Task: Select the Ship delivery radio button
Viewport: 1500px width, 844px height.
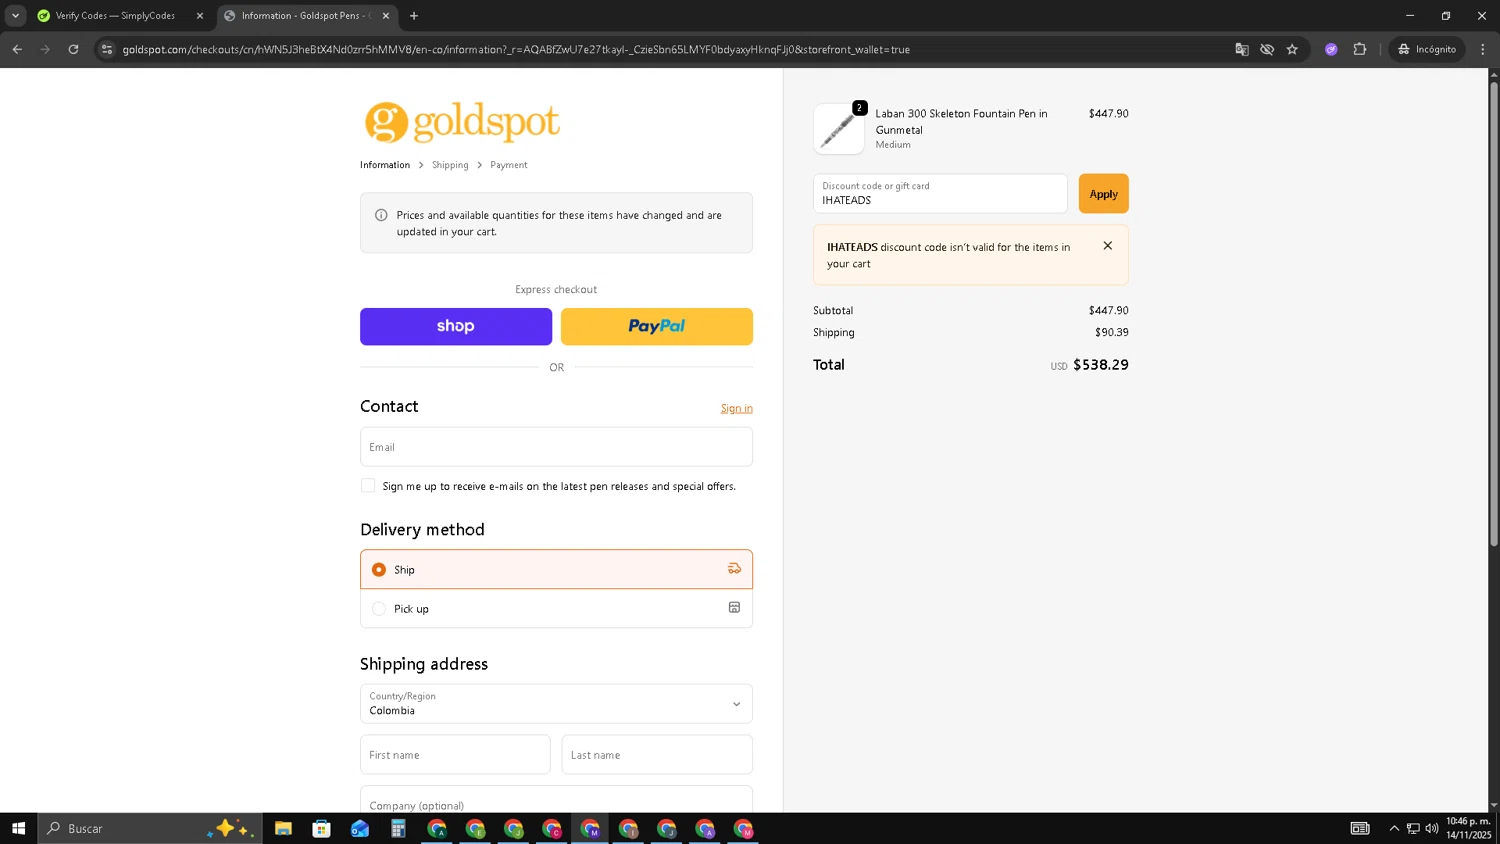Action: (x=379, y=569)
